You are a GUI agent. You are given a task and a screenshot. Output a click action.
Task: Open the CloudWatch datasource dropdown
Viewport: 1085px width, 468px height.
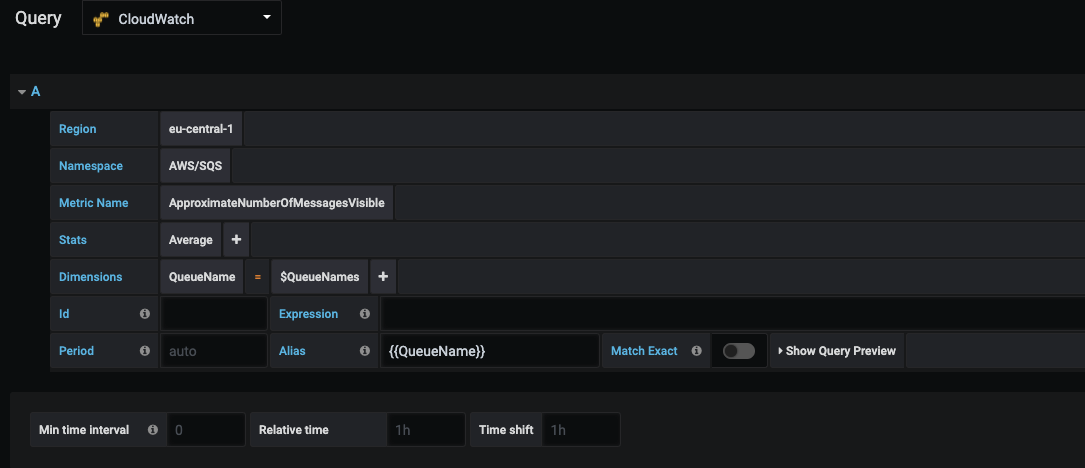[182, 18]
